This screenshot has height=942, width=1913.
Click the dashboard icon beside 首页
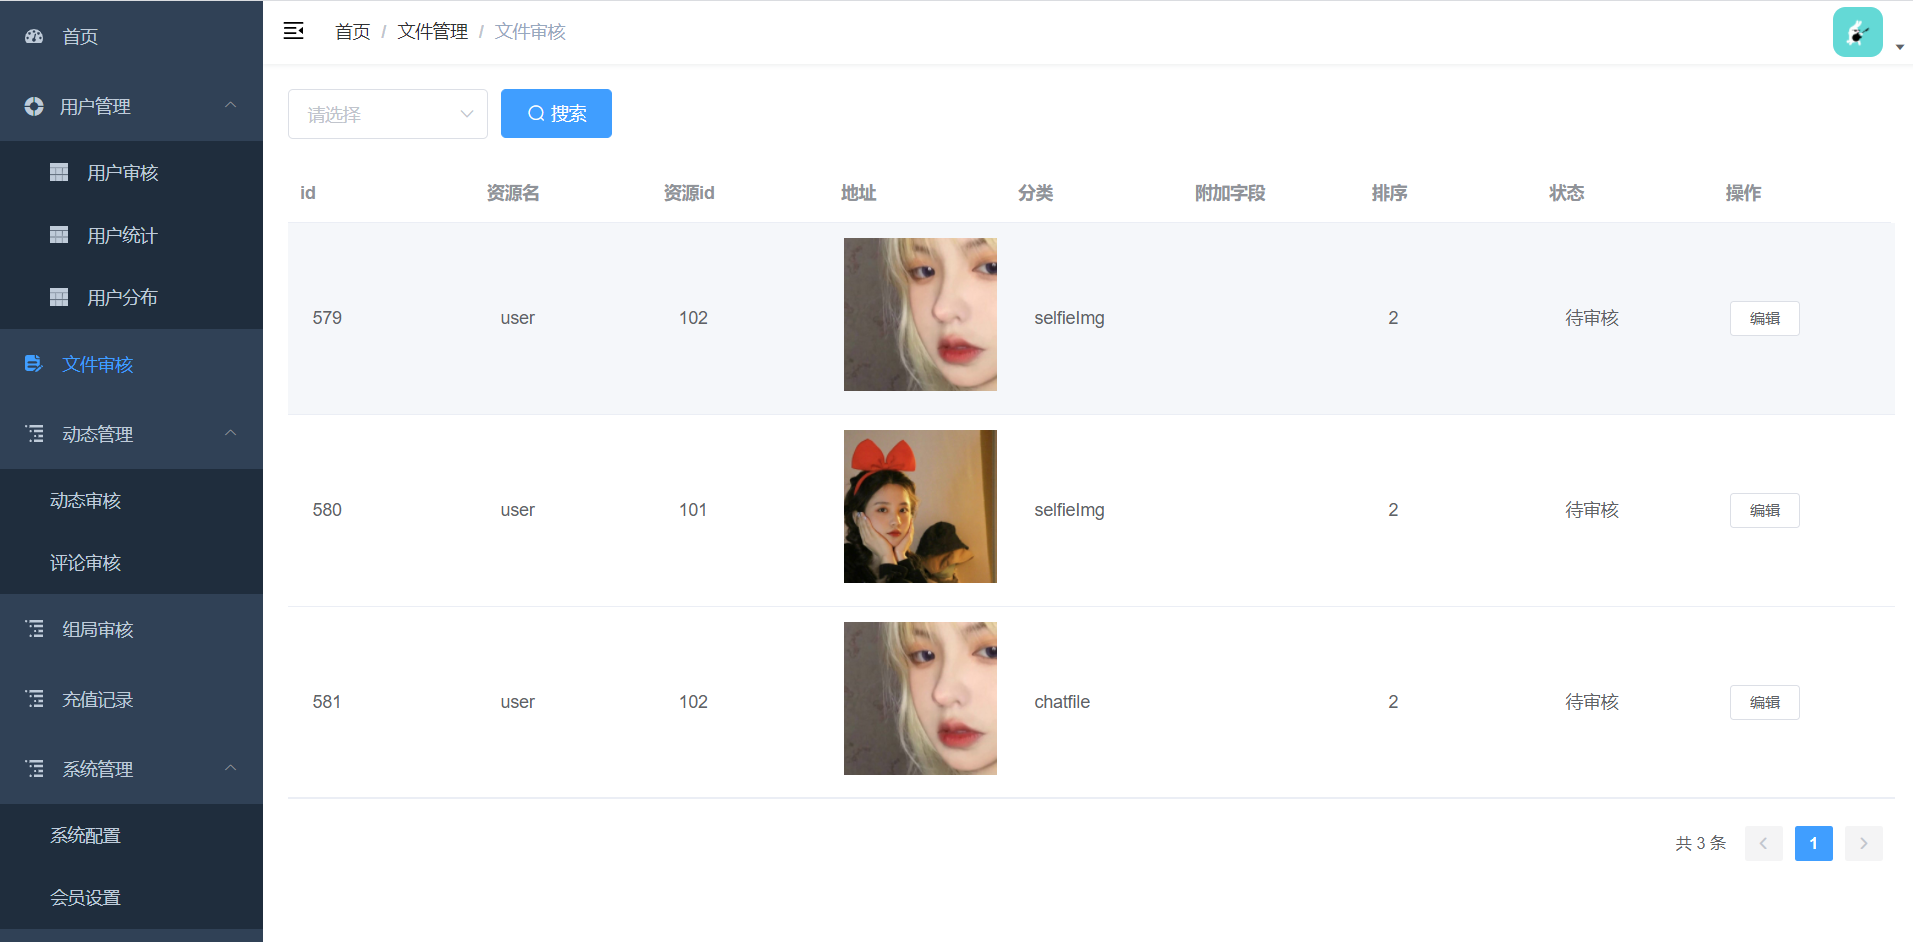(34, 36)
